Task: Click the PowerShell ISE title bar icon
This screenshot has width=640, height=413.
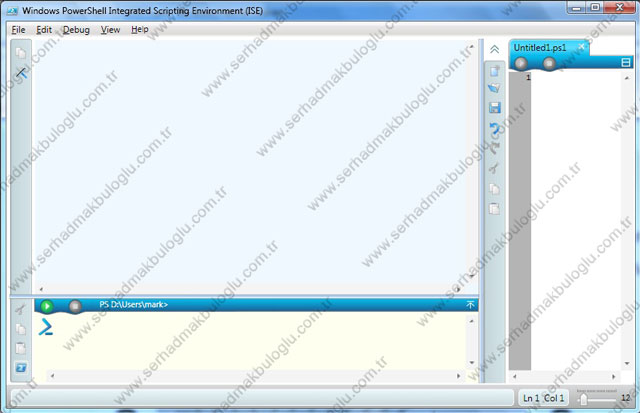Action: [x=12, y=11]
